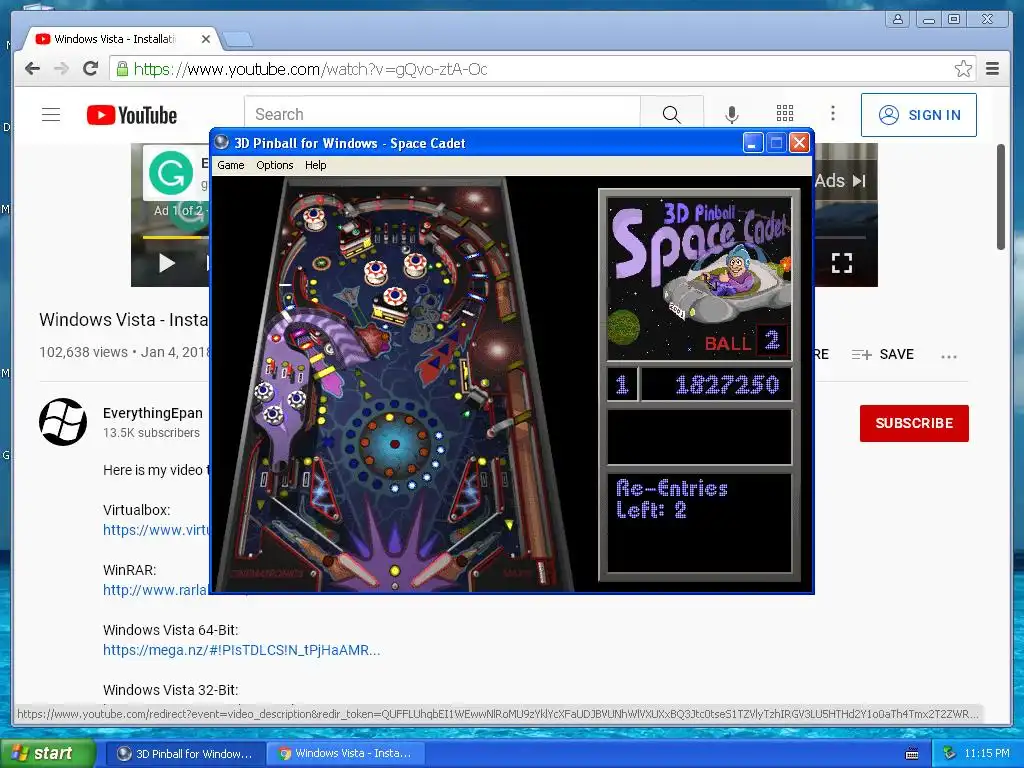This screenshot has width=1024, height=768.
Task: Subscribe to the EverythingEpan channel
Action: pos(914,423)
